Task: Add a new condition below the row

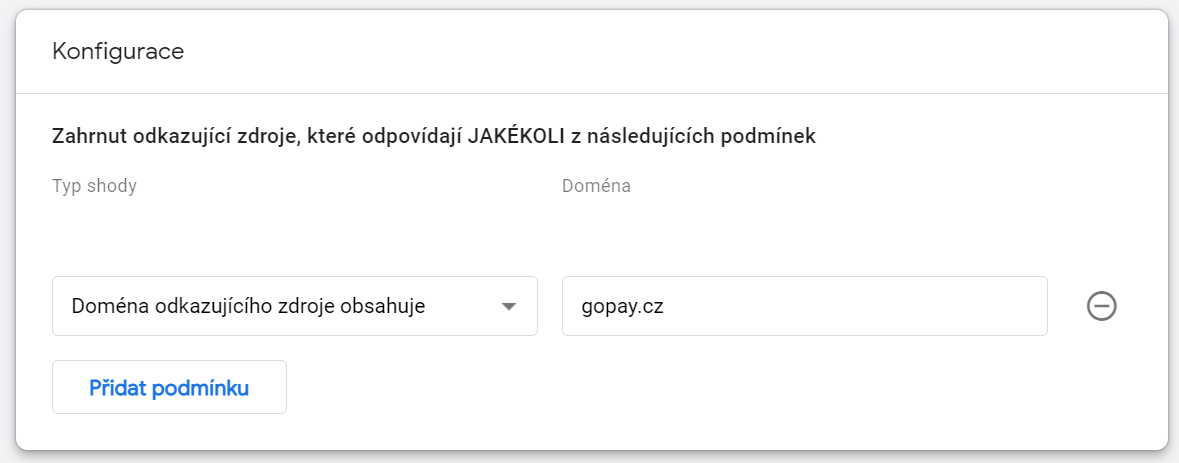Action: [169, 387]
